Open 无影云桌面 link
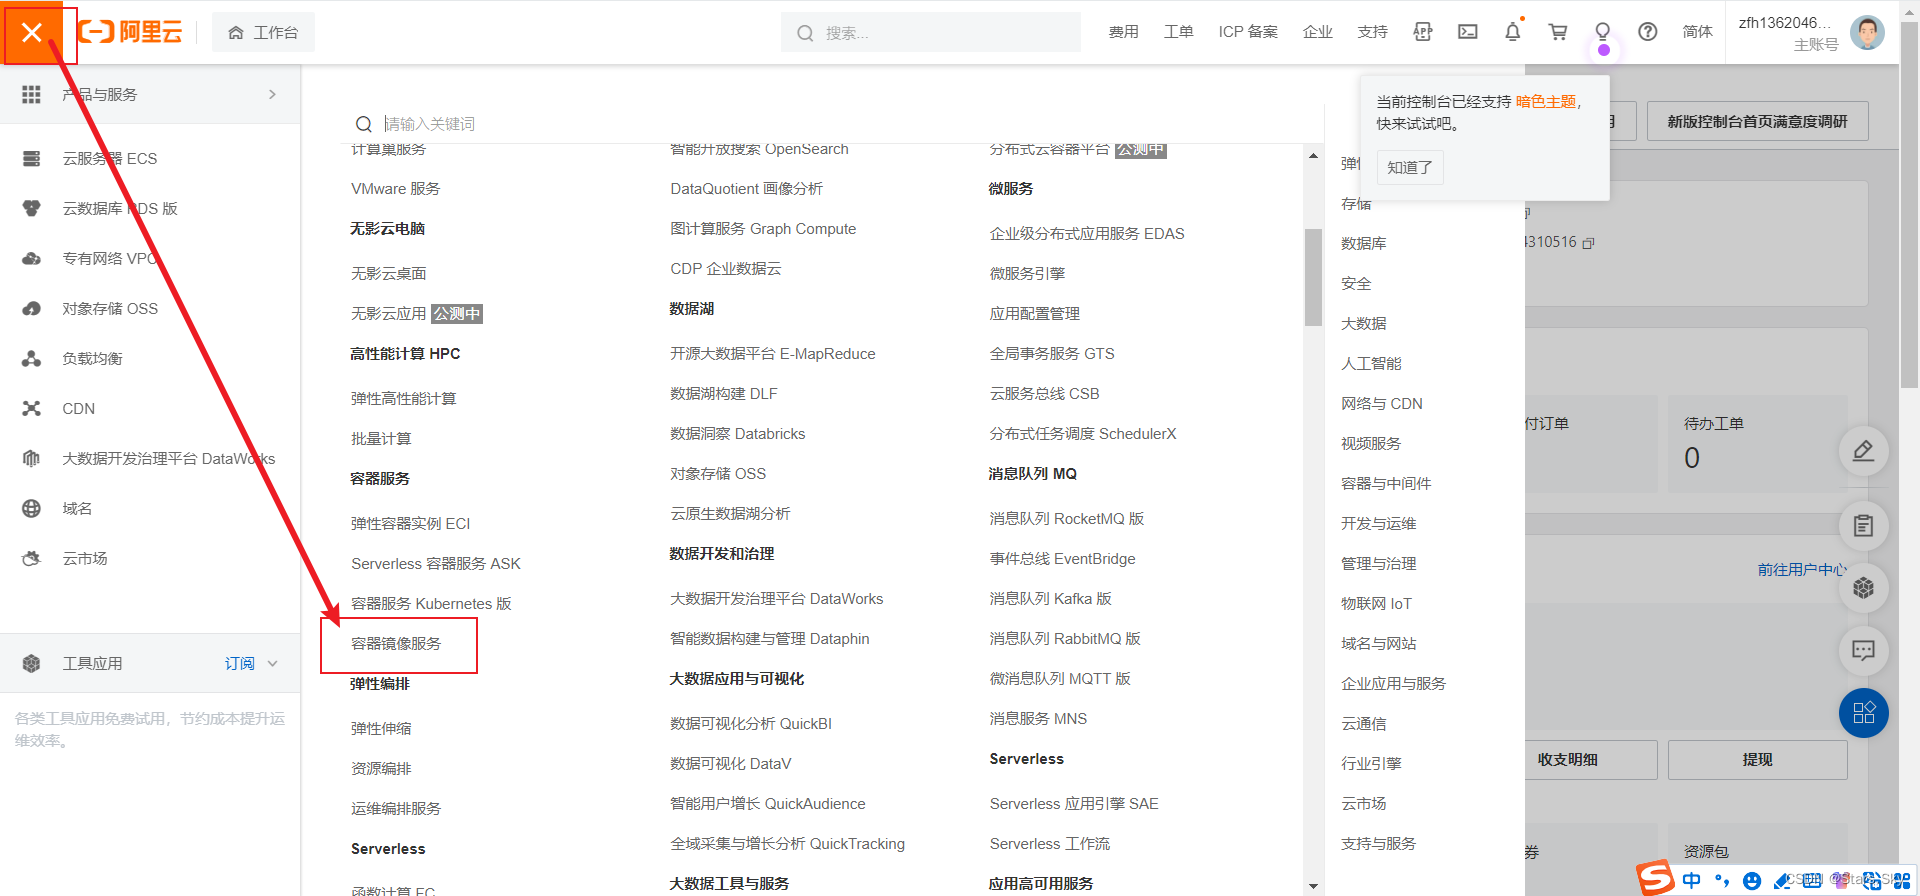Viewport: 1920px width, 896px height. coord(388,273)
